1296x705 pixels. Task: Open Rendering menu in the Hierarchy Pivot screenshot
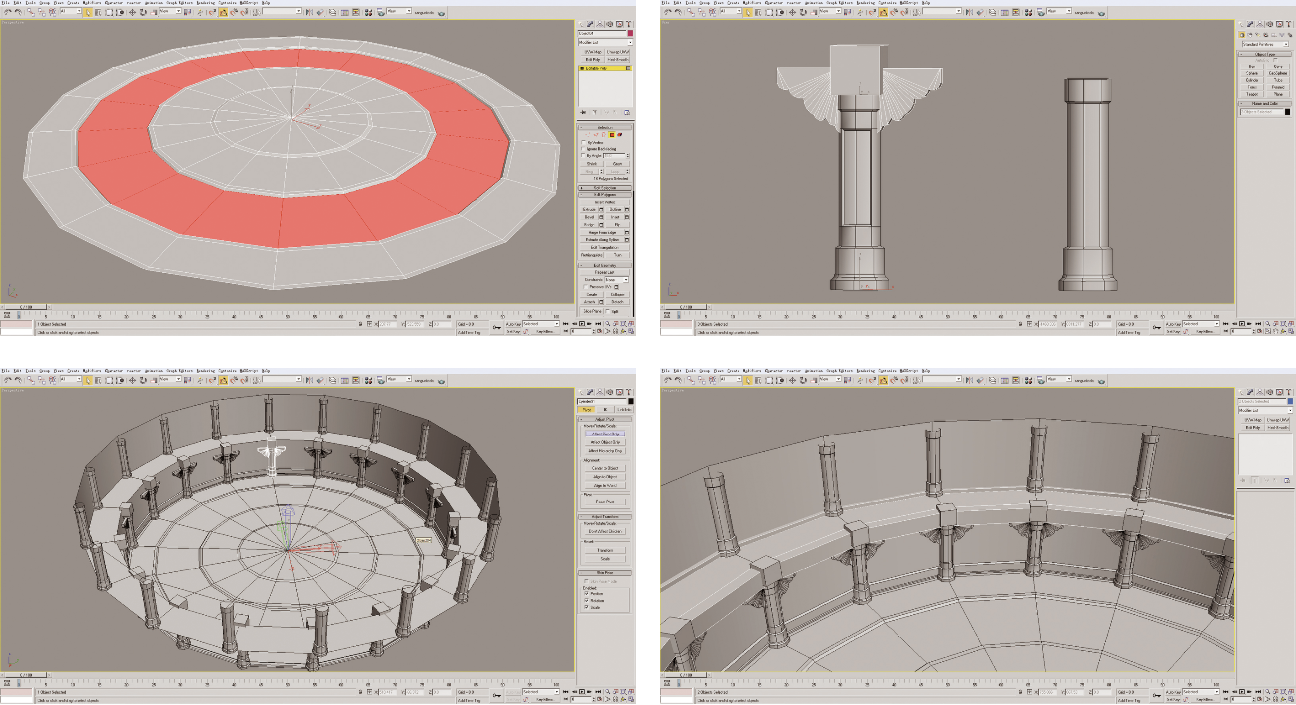click(205, 373)
